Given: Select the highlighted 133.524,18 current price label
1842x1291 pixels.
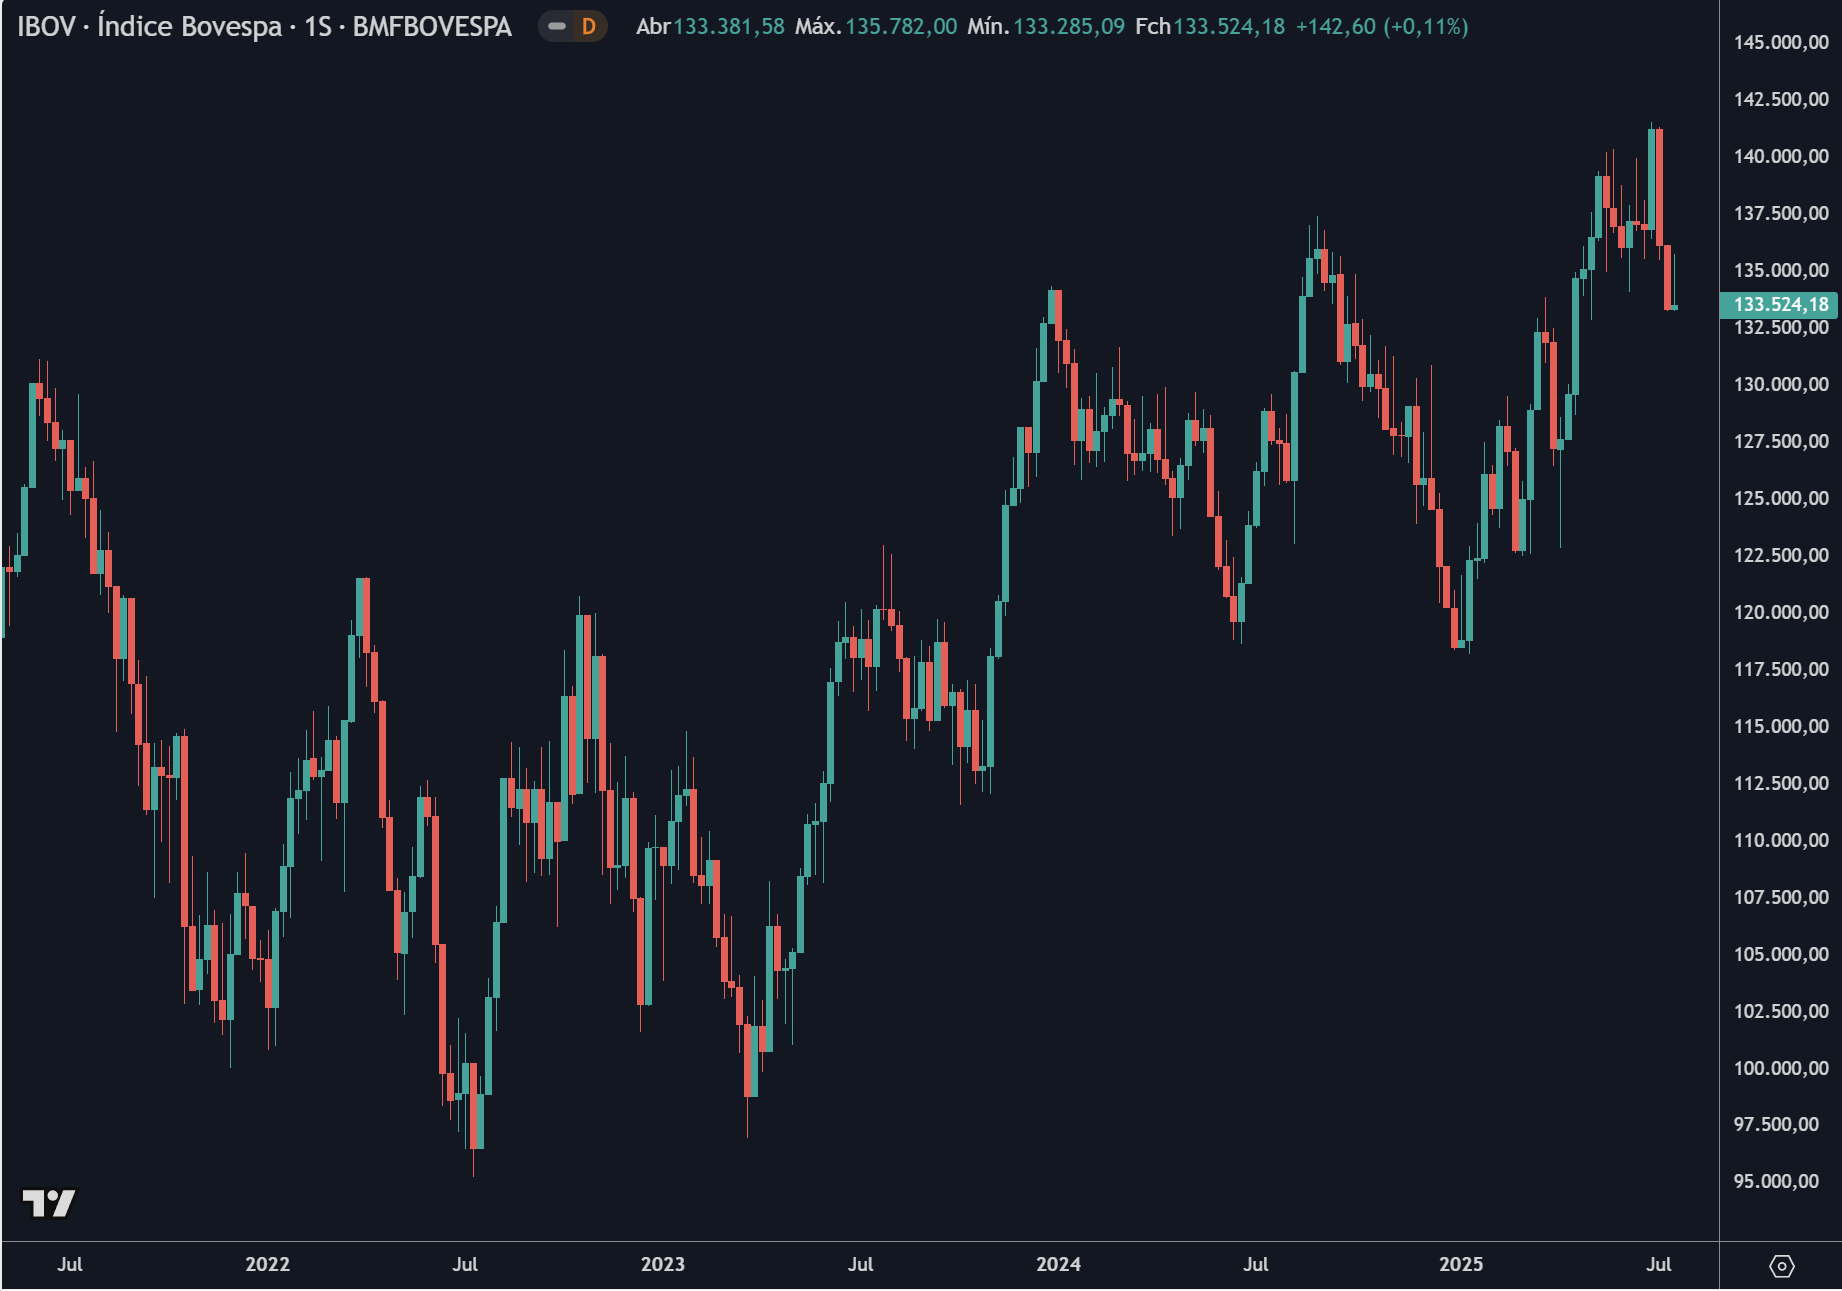Looking at the screenshot, I should click(x=1779, y=305).
